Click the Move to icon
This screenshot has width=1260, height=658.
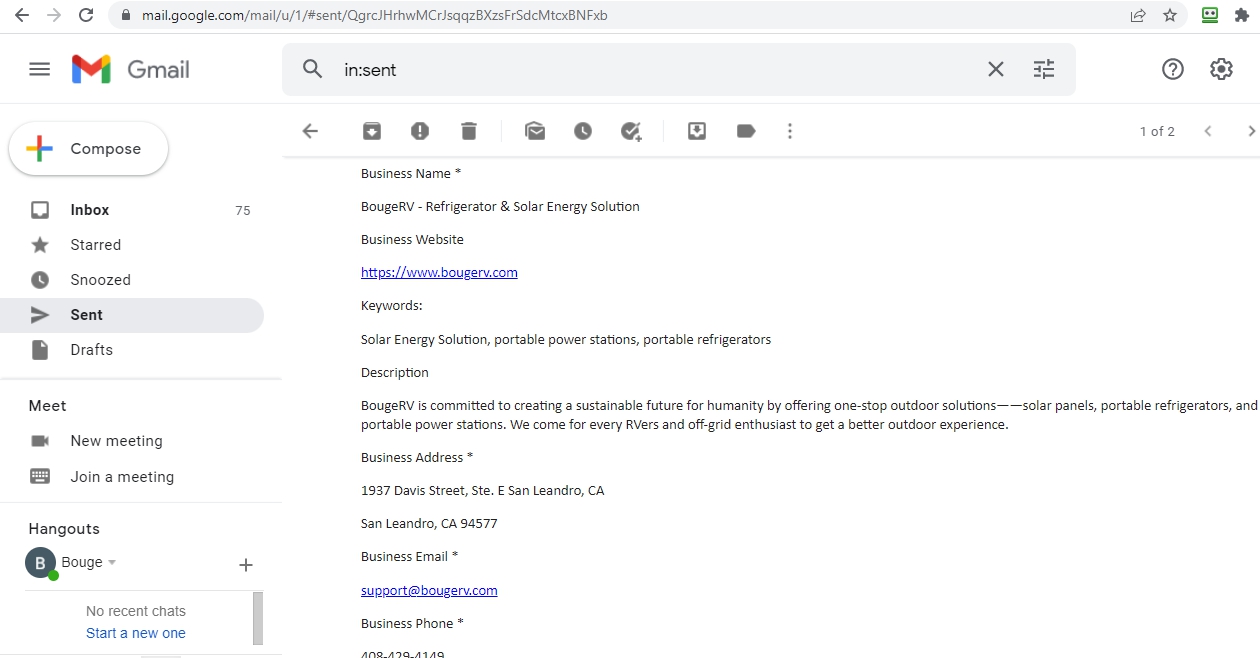tap(697, 131)
